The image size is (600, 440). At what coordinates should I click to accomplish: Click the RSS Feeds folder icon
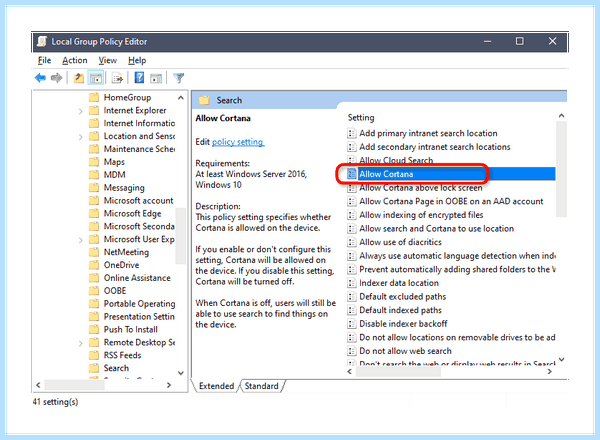point(94,355)
